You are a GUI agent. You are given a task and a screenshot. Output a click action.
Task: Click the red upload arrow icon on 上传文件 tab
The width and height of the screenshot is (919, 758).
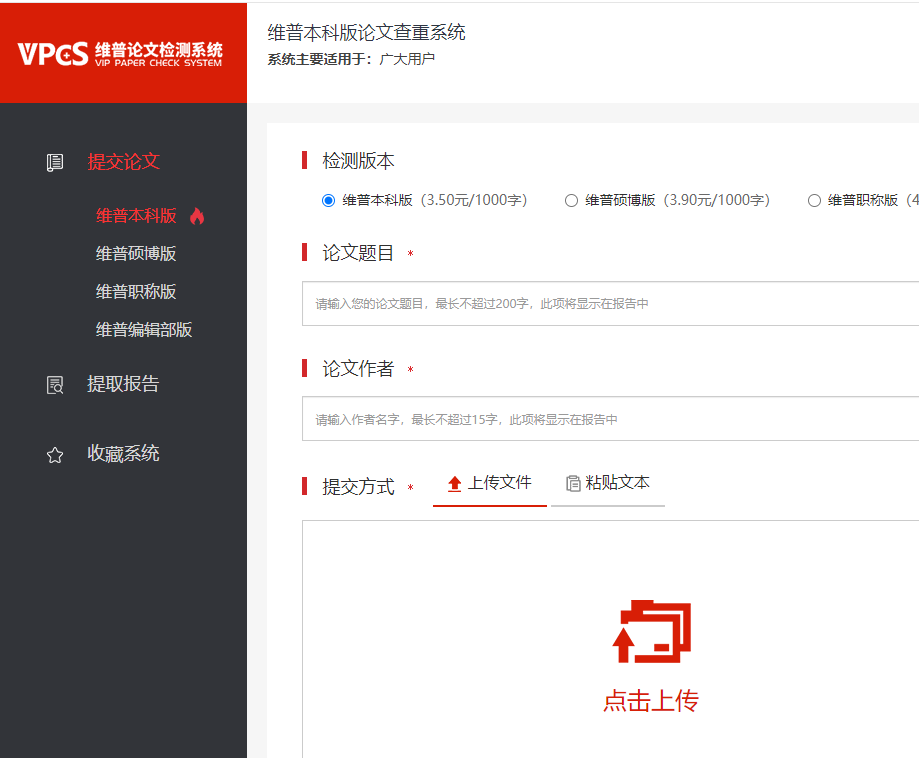(x=455, y=484)
